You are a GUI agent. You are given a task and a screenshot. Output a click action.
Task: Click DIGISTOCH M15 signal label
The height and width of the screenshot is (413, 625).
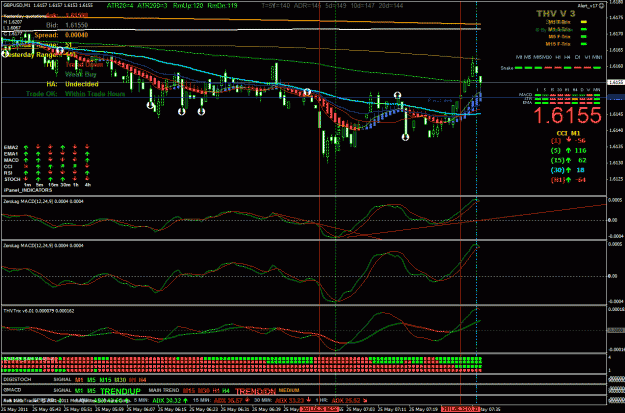click(106, 380)
